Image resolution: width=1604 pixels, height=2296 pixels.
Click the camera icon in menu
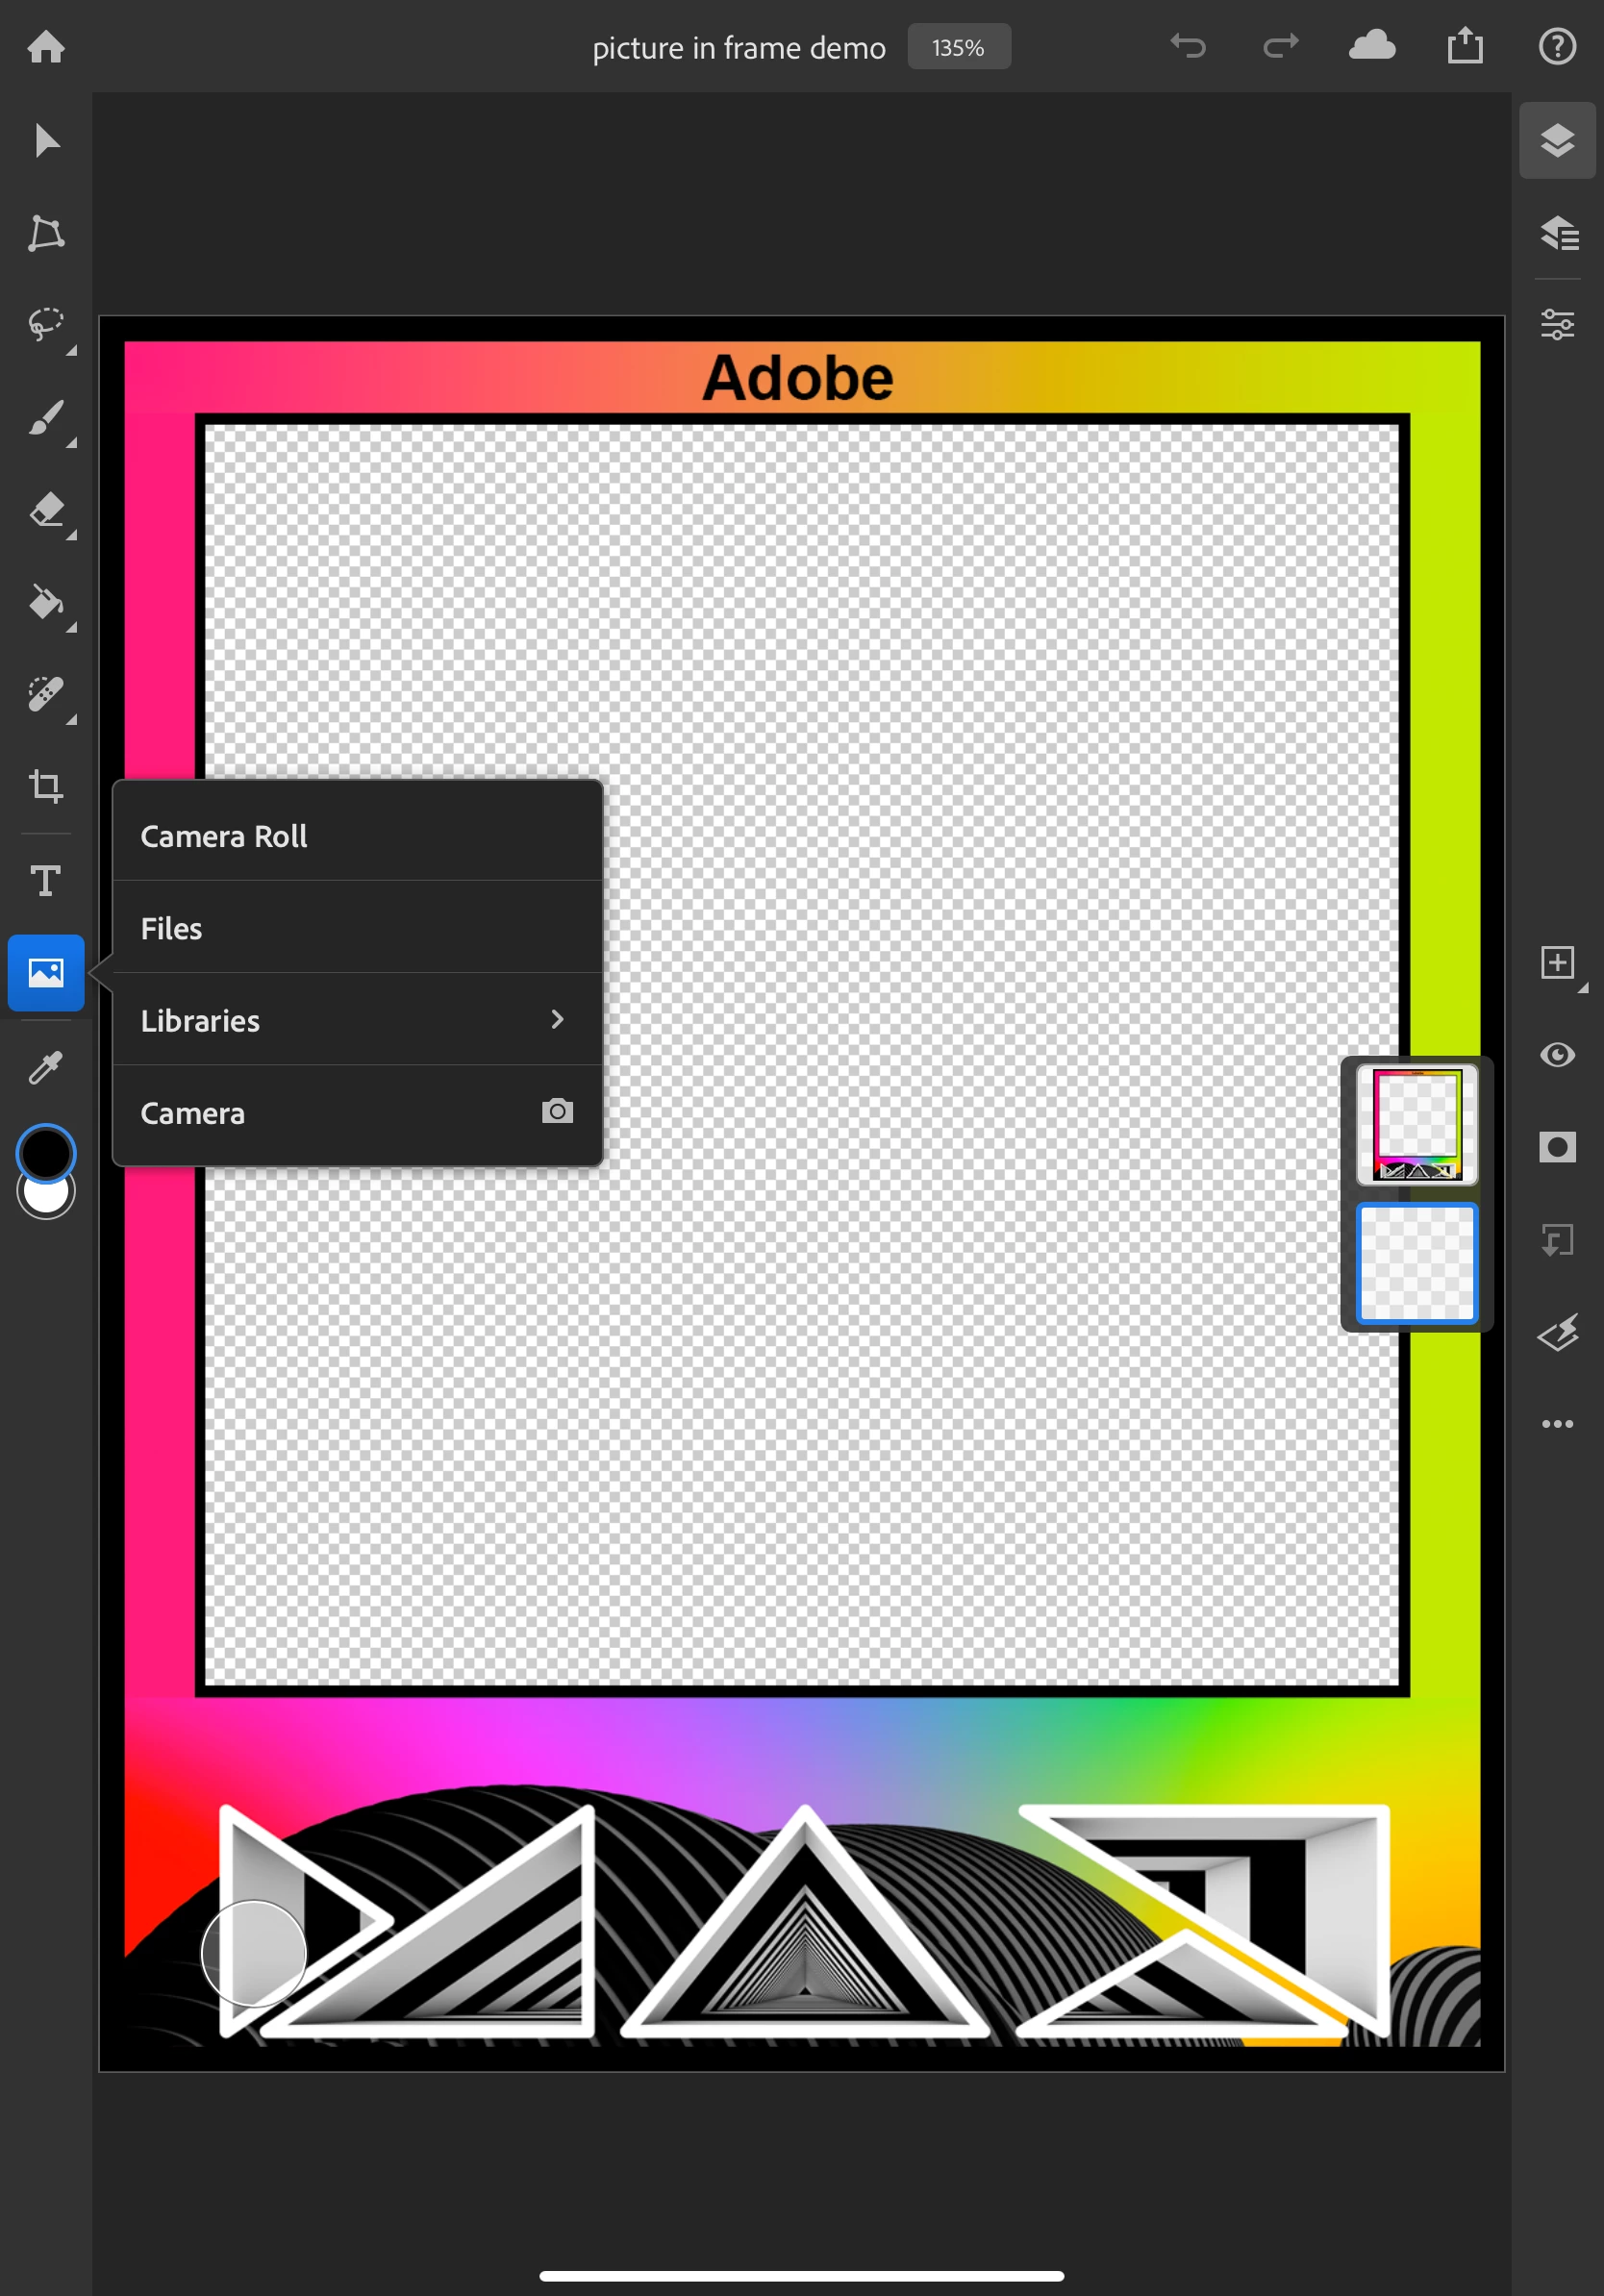[x=557, y=1111]
